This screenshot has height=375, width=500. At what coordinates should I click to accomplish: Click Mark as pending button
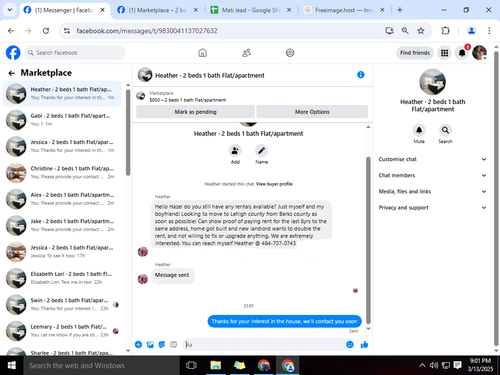coord(195,112)
